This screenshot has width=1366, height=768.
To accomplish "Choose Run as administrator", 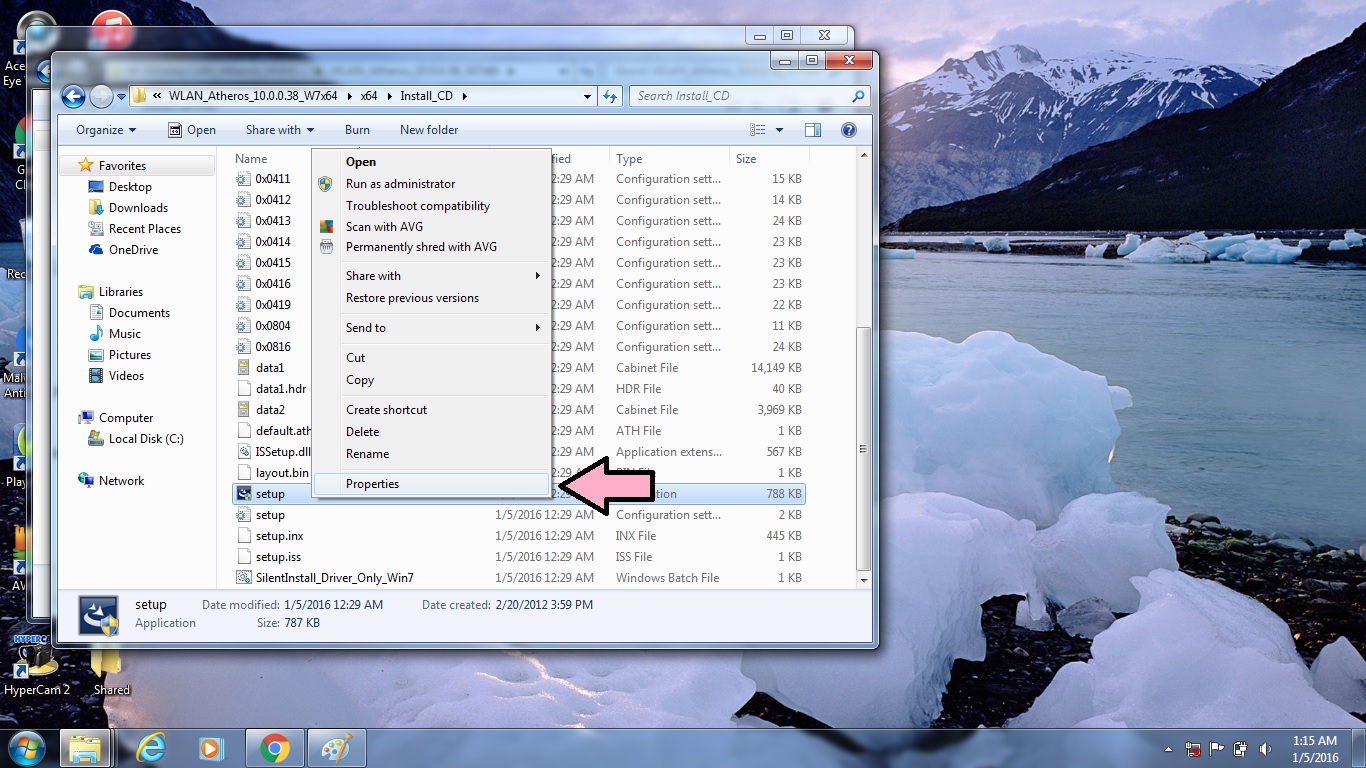I will tap(431, 184).
